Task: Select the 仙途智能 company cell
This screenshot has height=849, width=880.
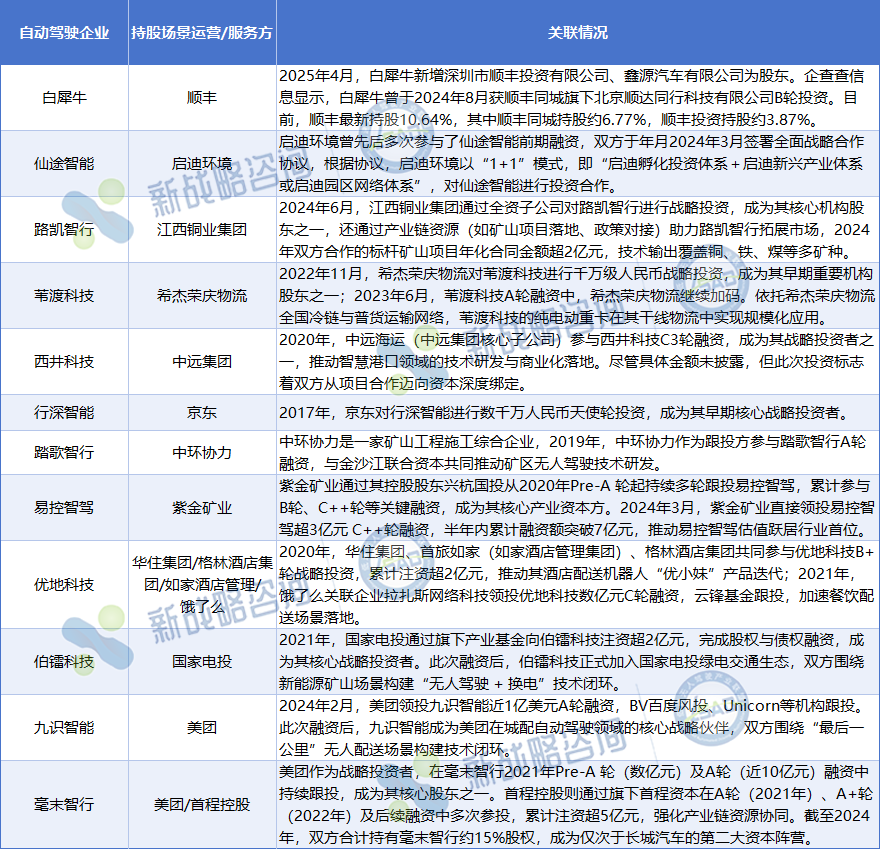Action: (64, 163)
